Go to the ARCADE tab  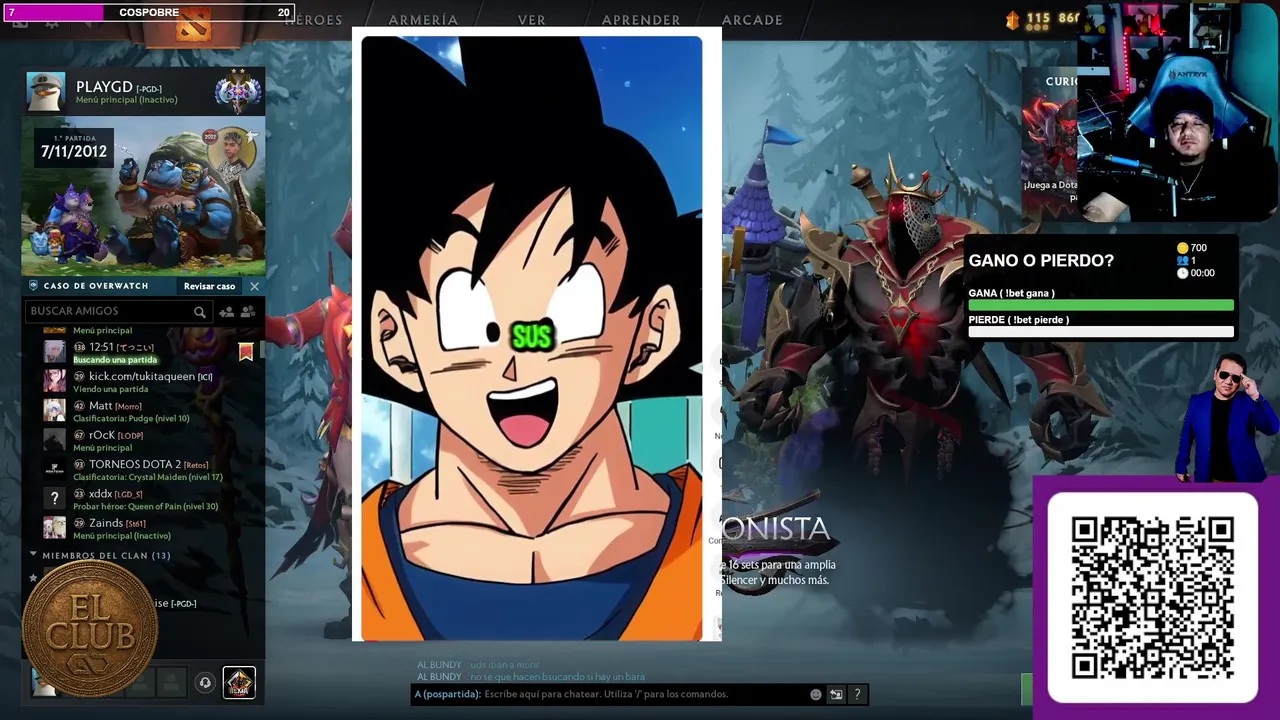pyautogui.click(x=752, y=20)
